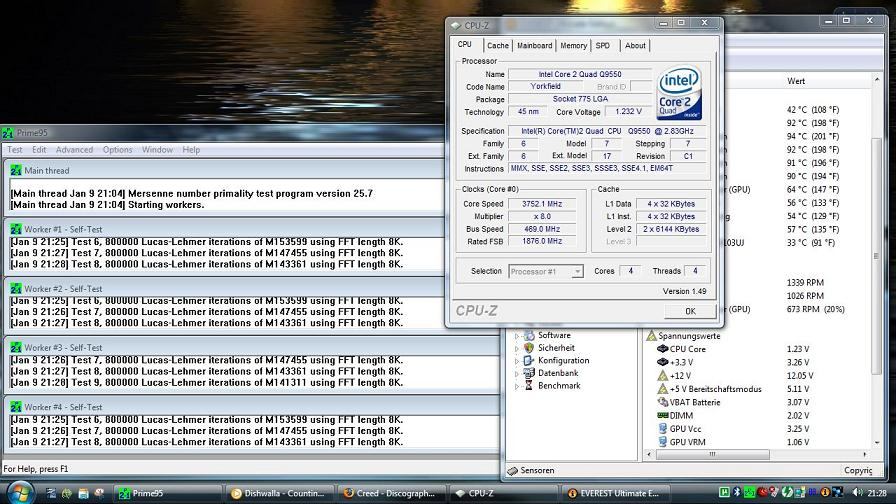The width and height of the screenshot is (896, 504).
Task: Click the Core Speed 3752.1 MHz field
Action: coord(542,204)
